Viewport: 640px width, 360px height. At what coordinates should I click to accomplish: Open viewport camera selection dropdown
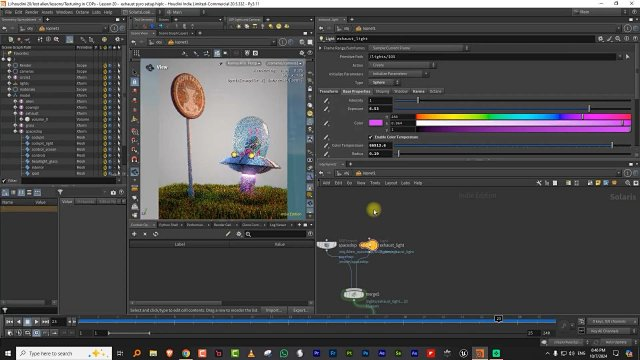(284, 63)
